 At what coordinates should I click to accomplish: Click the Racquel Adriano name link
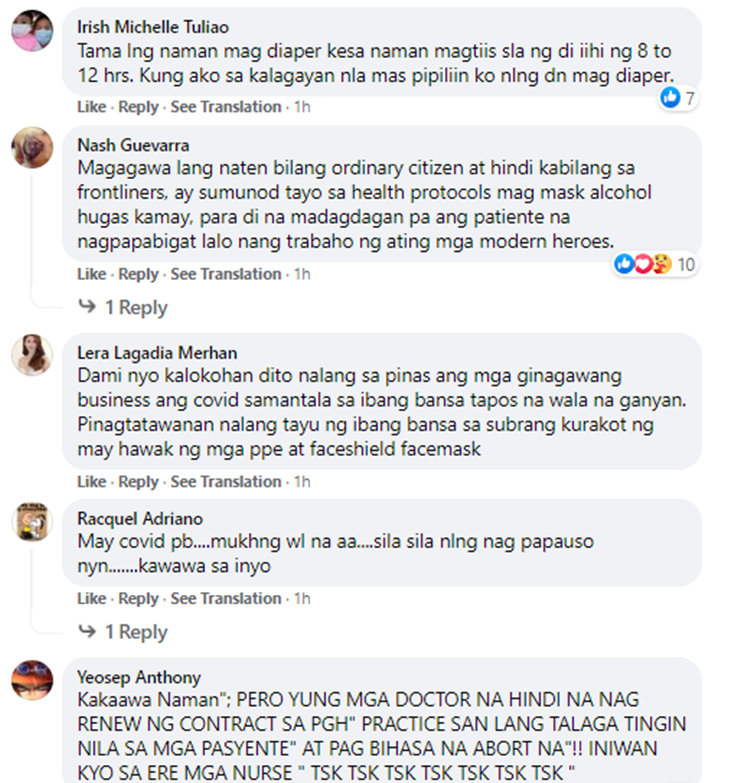[140, 519]
